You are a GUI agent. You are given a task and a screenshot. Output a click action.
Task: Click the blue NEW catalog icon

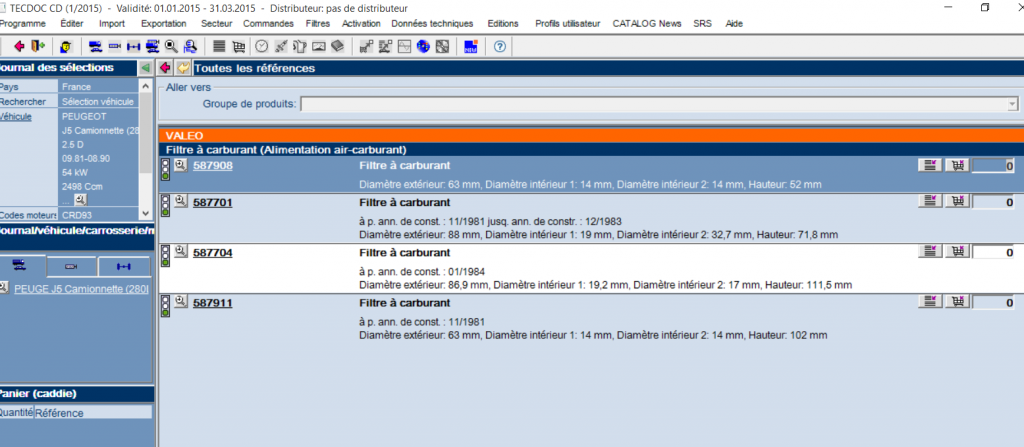tap(470, 46)
